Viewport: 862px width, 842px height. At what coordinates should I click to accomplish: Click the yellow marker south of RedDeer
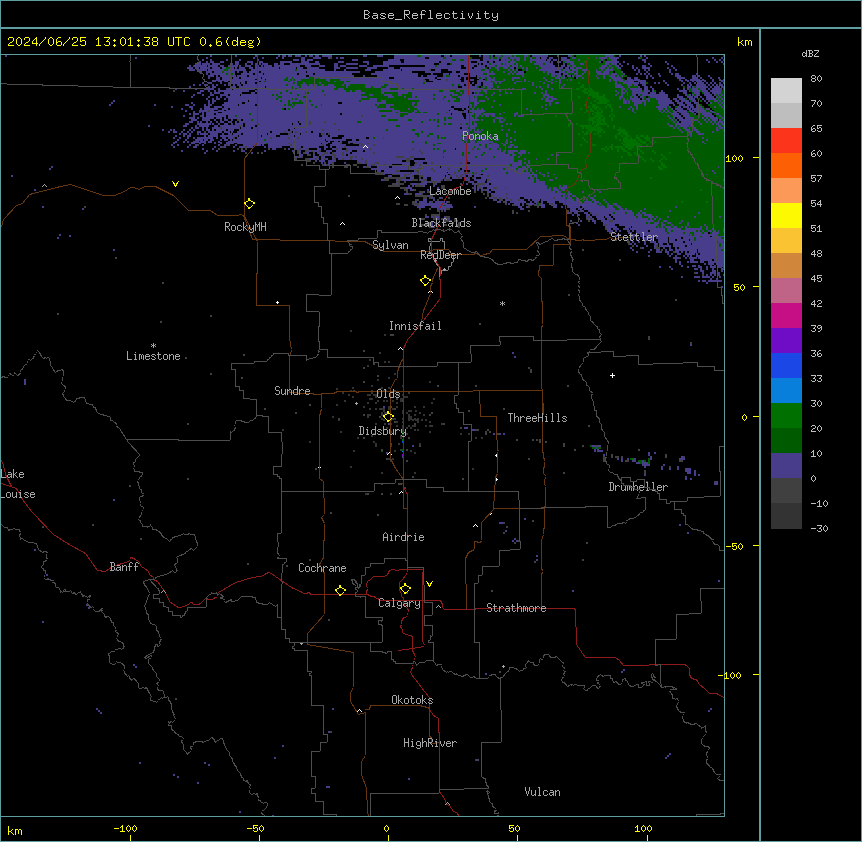click(x=426, y=281)
